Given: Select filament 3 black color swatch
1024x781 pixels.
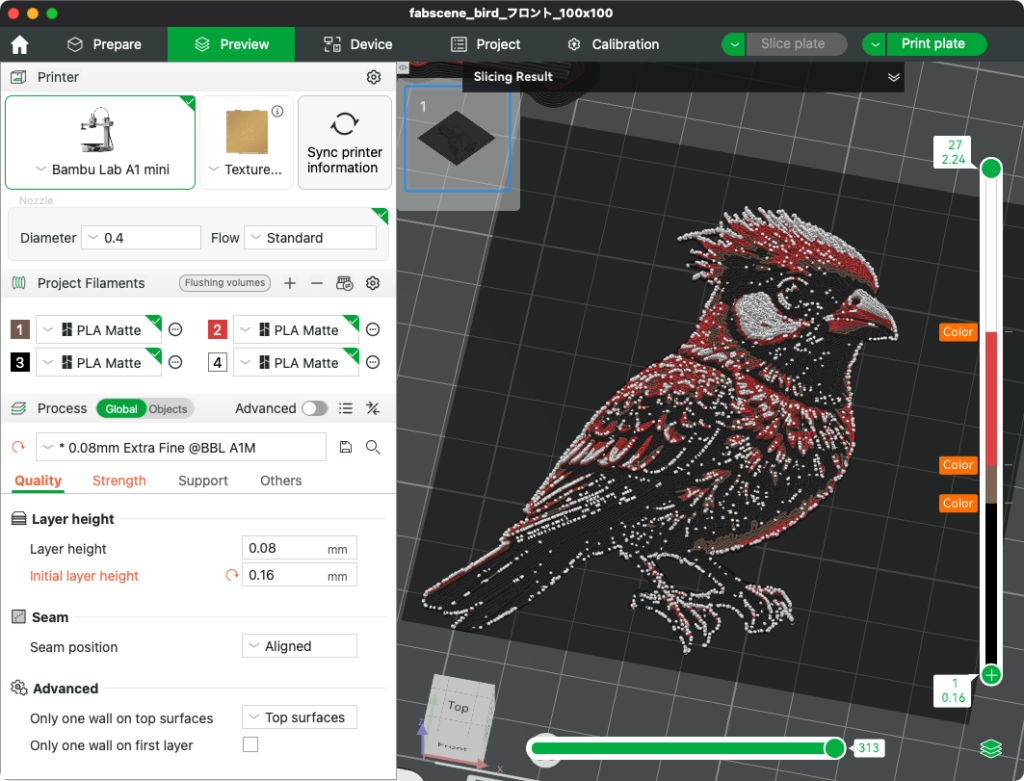Looking at the screenshot, I should (20, 362).
